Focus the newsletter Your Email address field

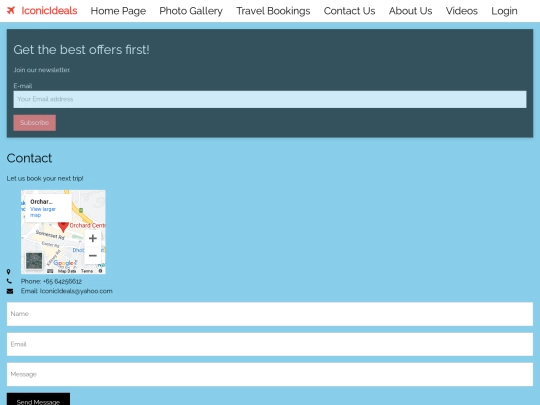[x=270, y=99]
